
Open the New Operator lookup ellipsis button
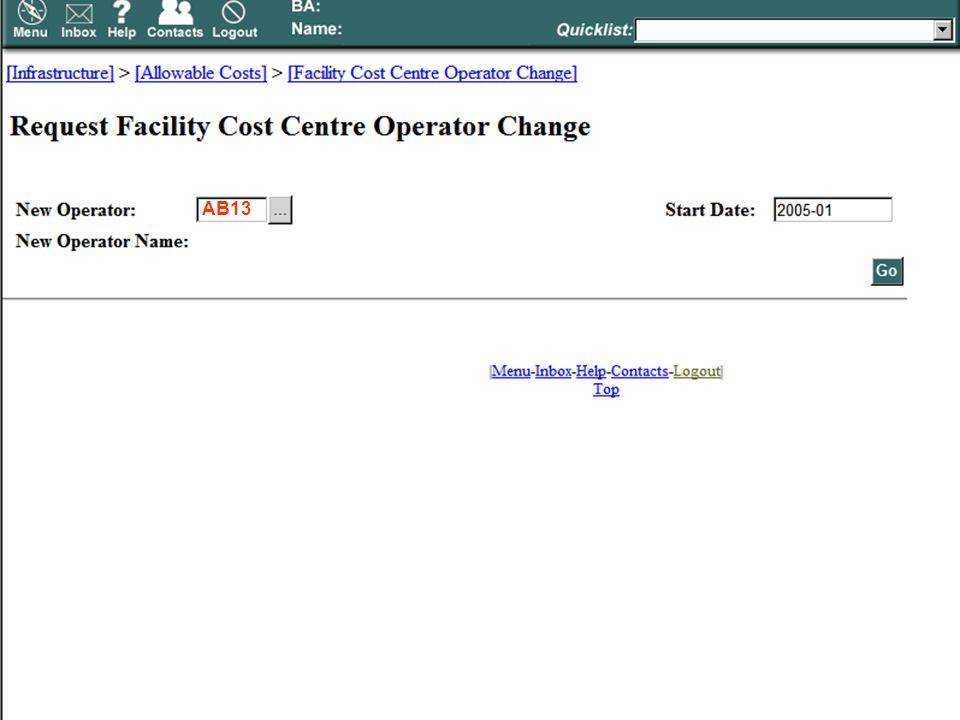280,210
